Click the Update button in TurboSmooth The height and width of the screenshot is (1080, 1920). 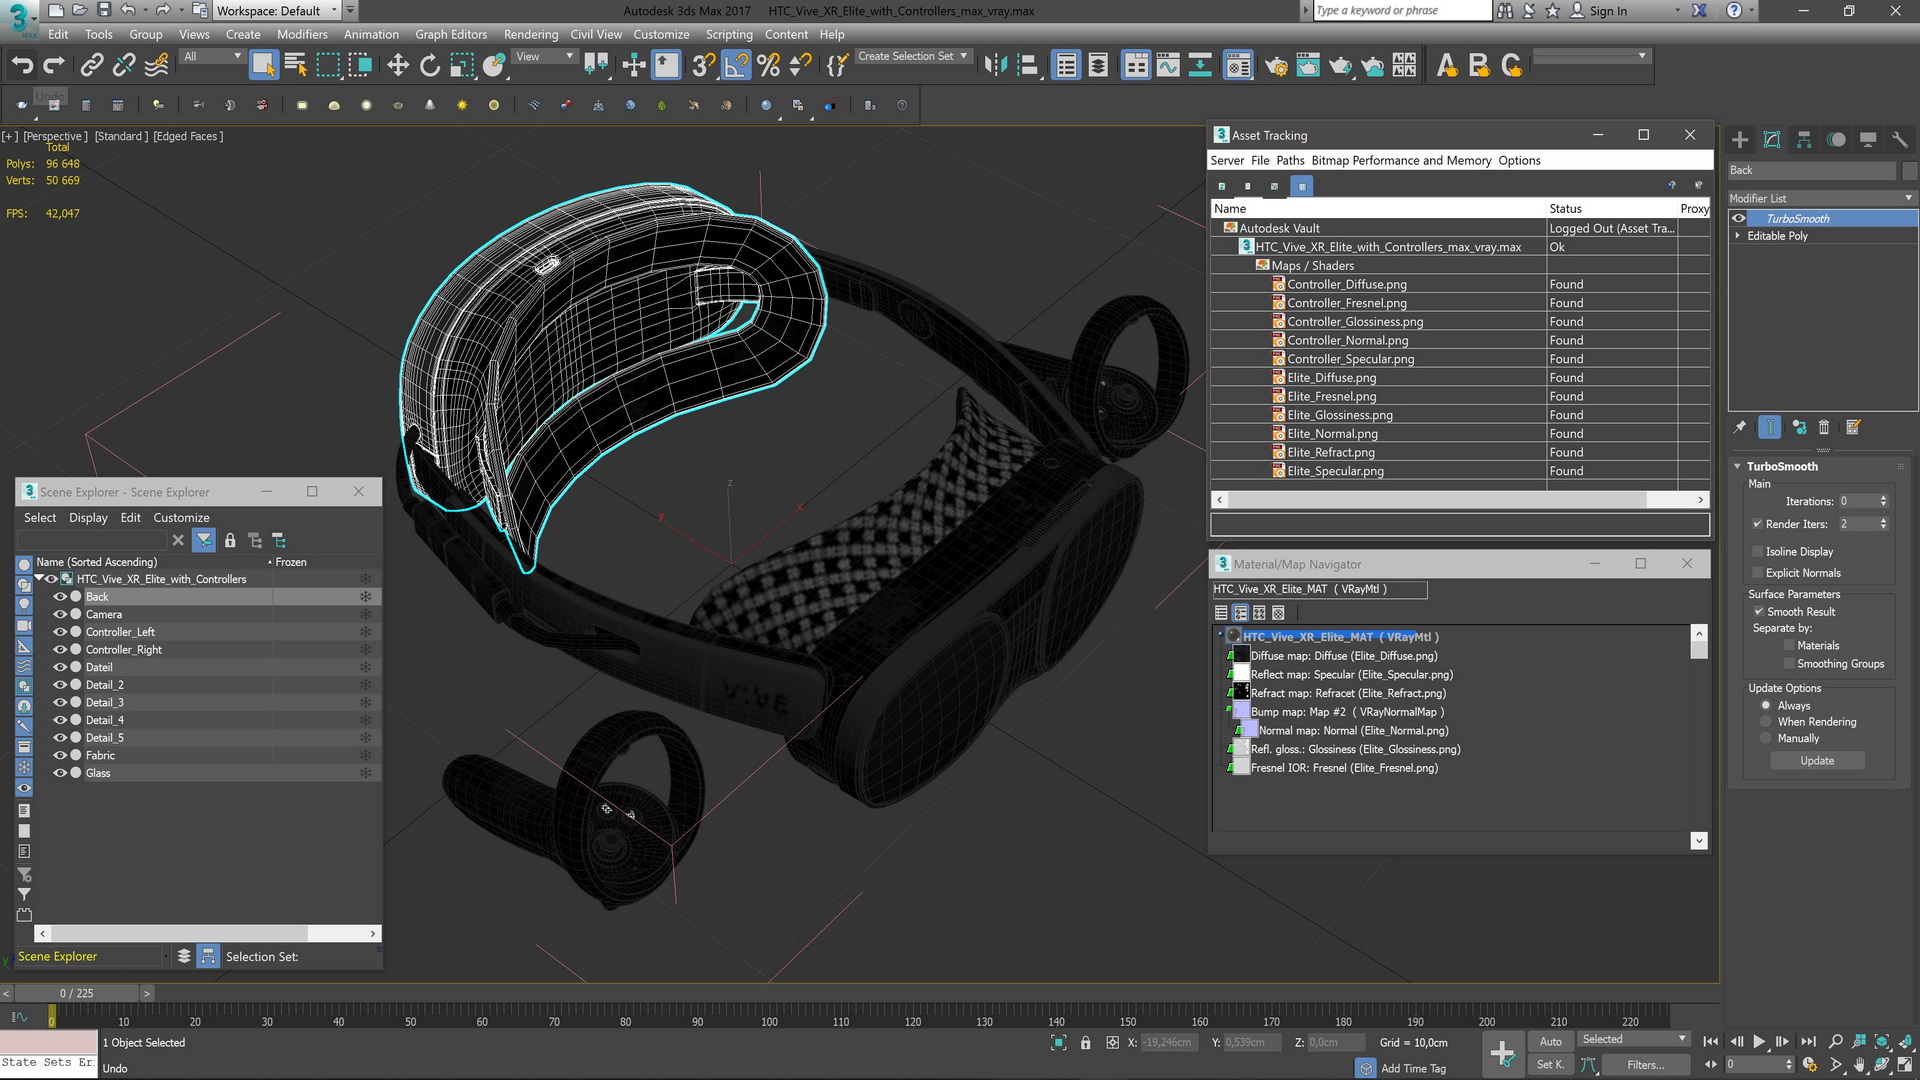tap(1817, 761)
